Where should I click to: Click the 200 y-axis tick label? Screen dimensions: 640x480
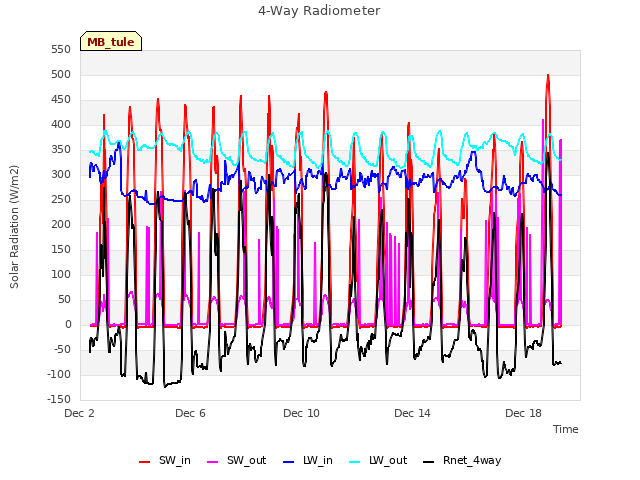[x=61, y=224]
